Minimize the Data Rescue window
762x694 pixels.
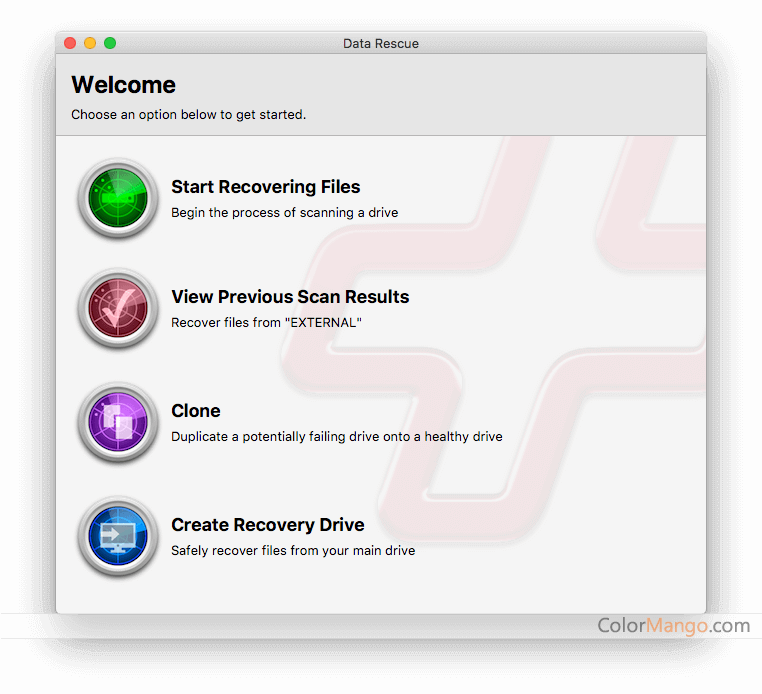click(90, 43)
